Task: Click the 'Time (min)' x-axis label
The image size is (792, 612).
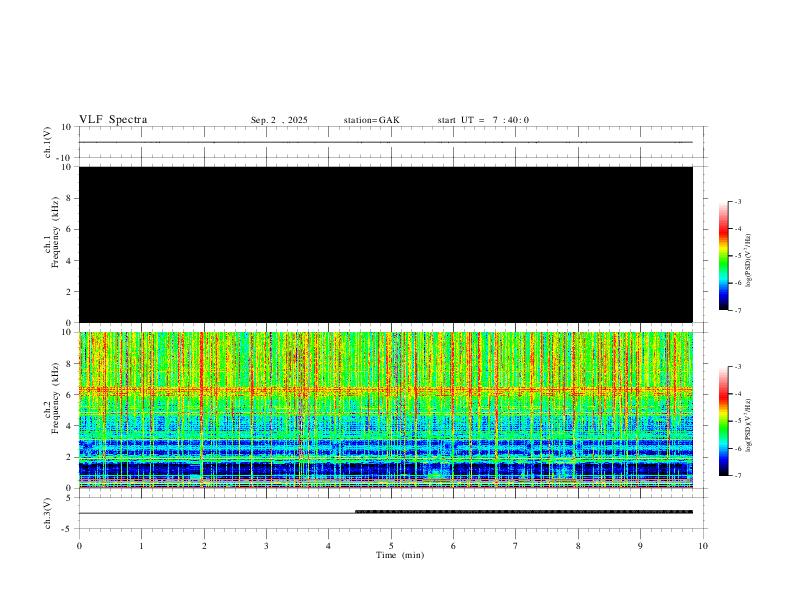Action: (400, 555)
